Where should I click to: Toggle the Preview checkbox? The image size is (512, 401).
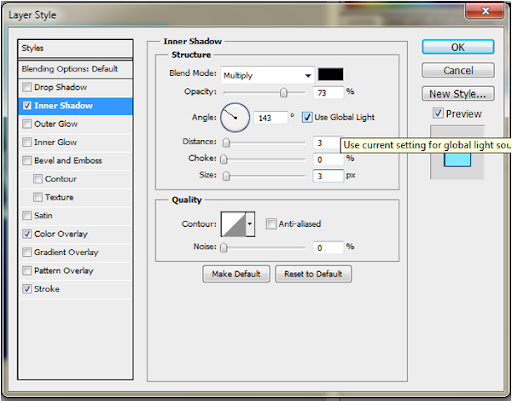point(438,113)
